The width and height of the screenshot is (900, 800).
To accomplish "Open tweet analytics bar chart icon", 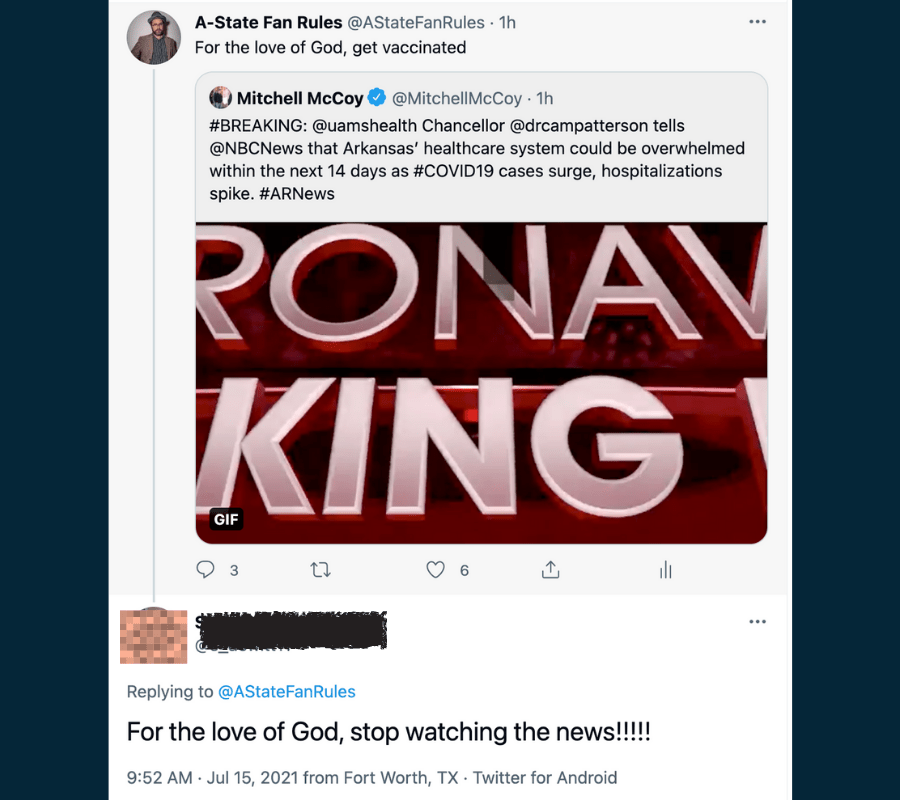I will [665, 570].
